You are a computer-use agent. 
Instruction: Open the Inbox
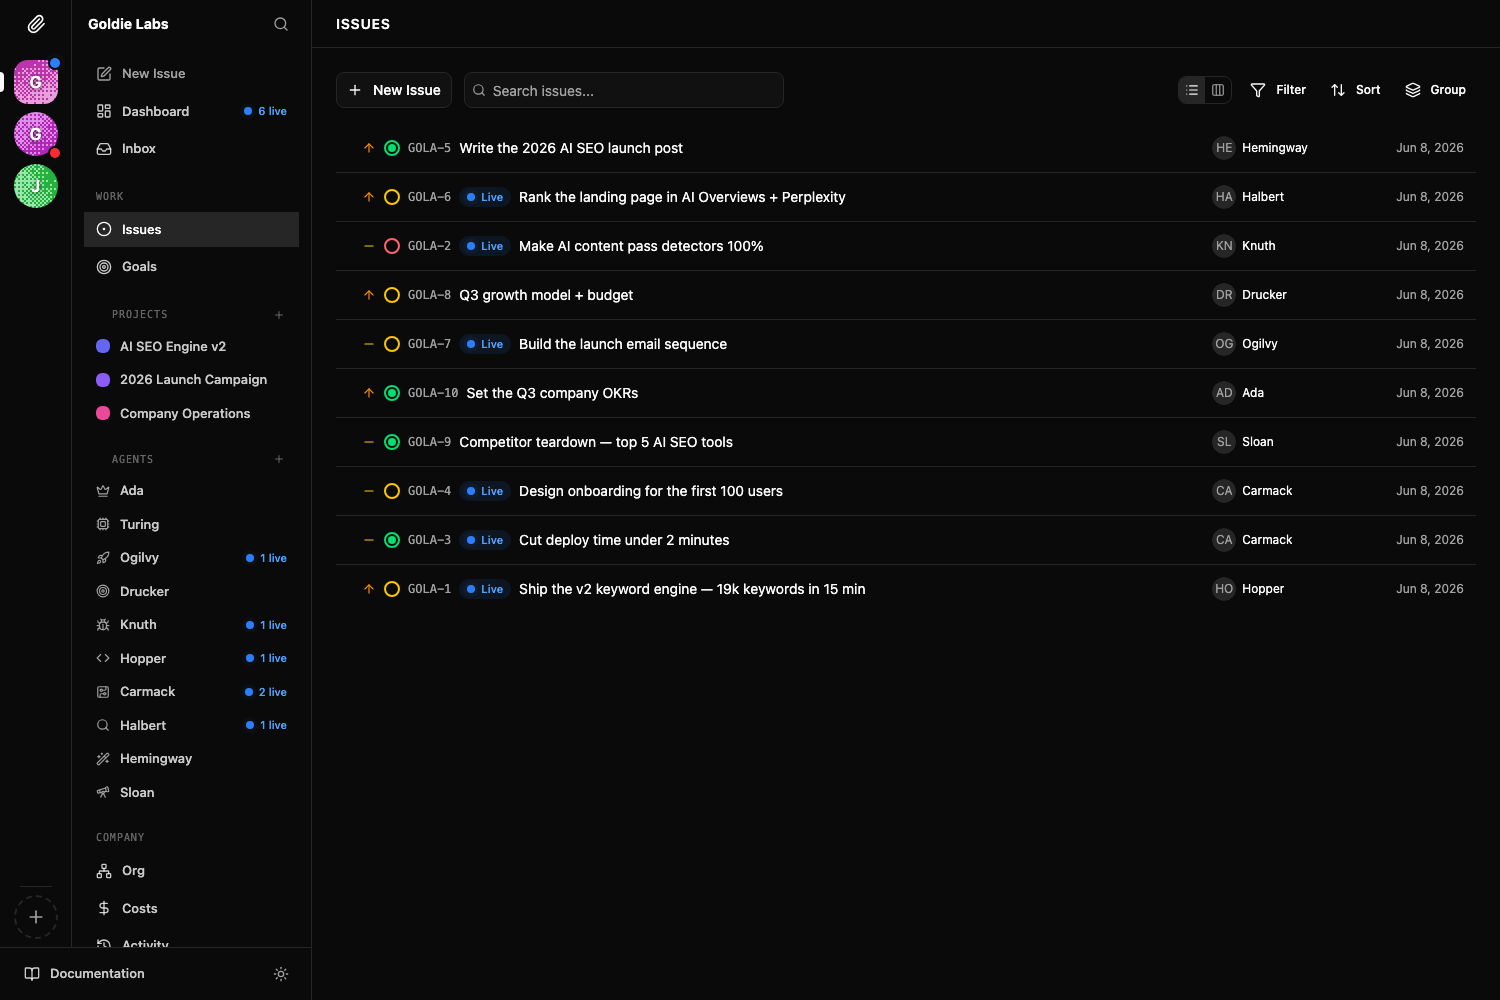pyautogui.click(x=191, y=149)
